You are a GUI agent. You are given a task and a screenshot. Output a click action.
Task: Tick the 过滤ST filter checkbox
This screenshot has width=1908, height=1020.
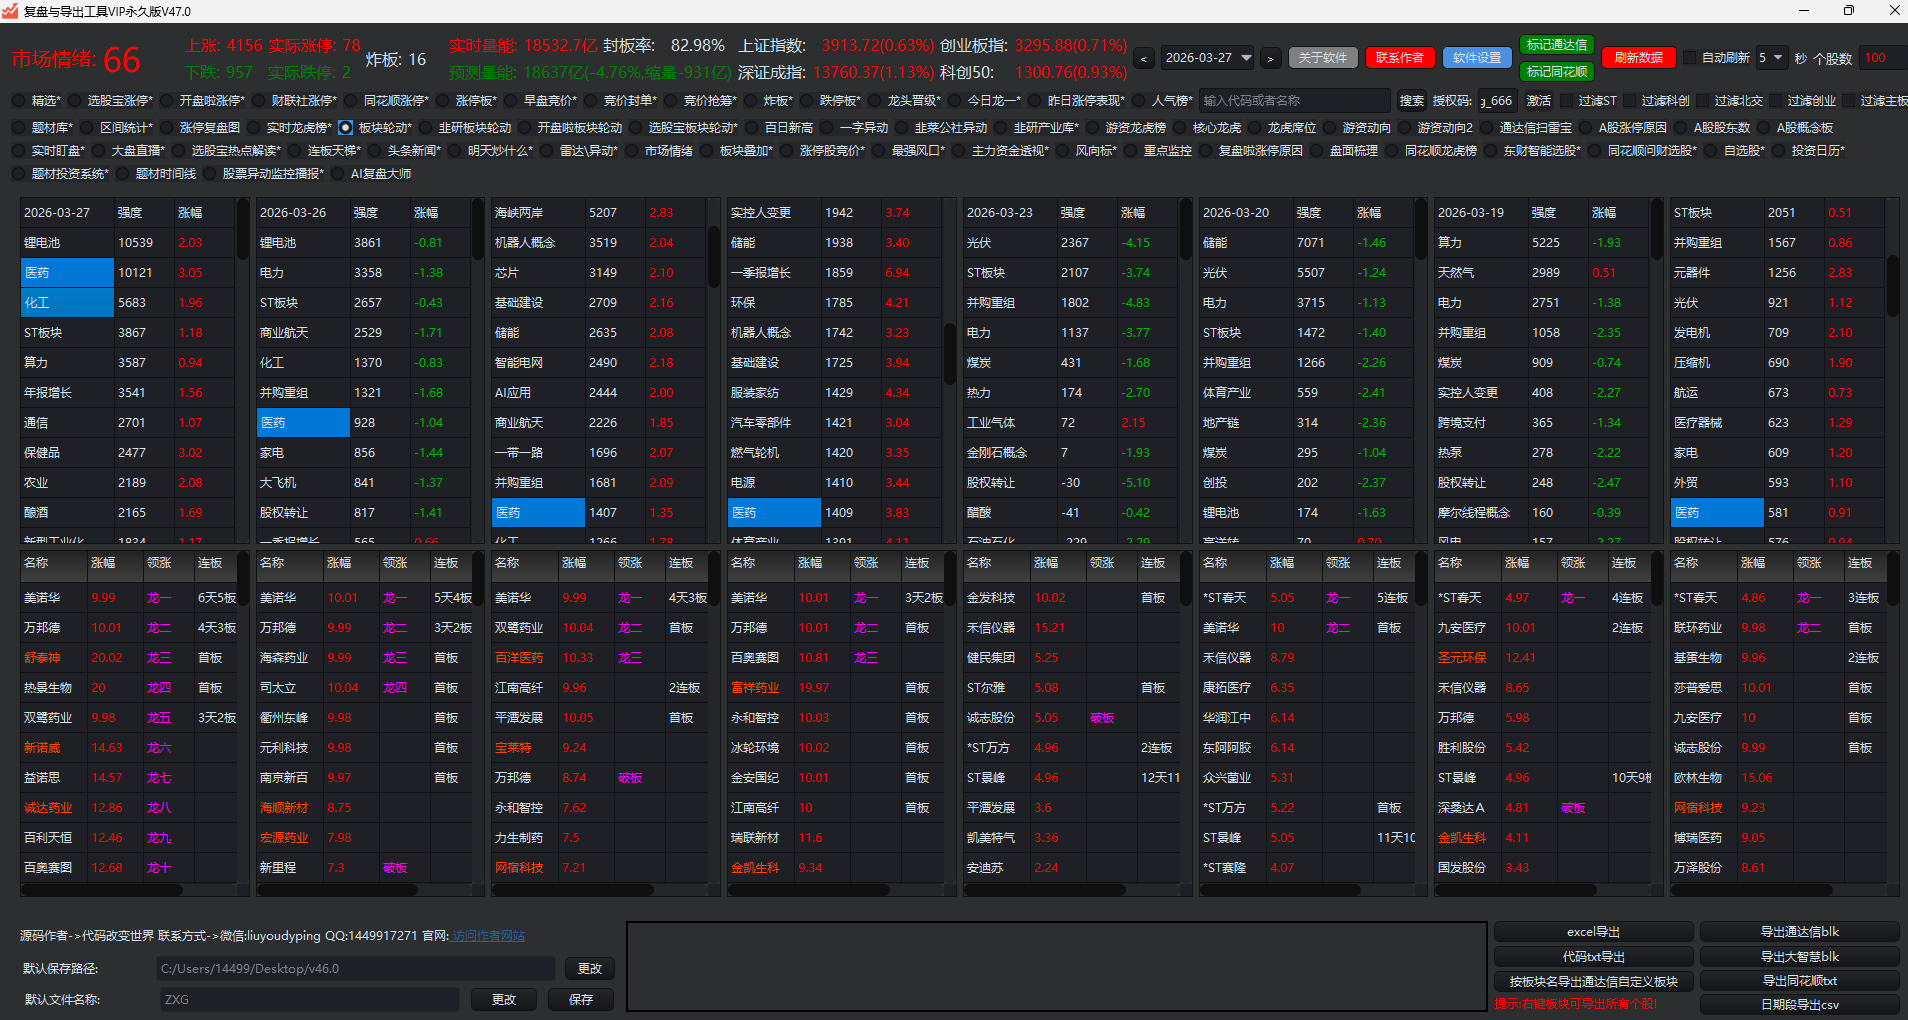1566,101
